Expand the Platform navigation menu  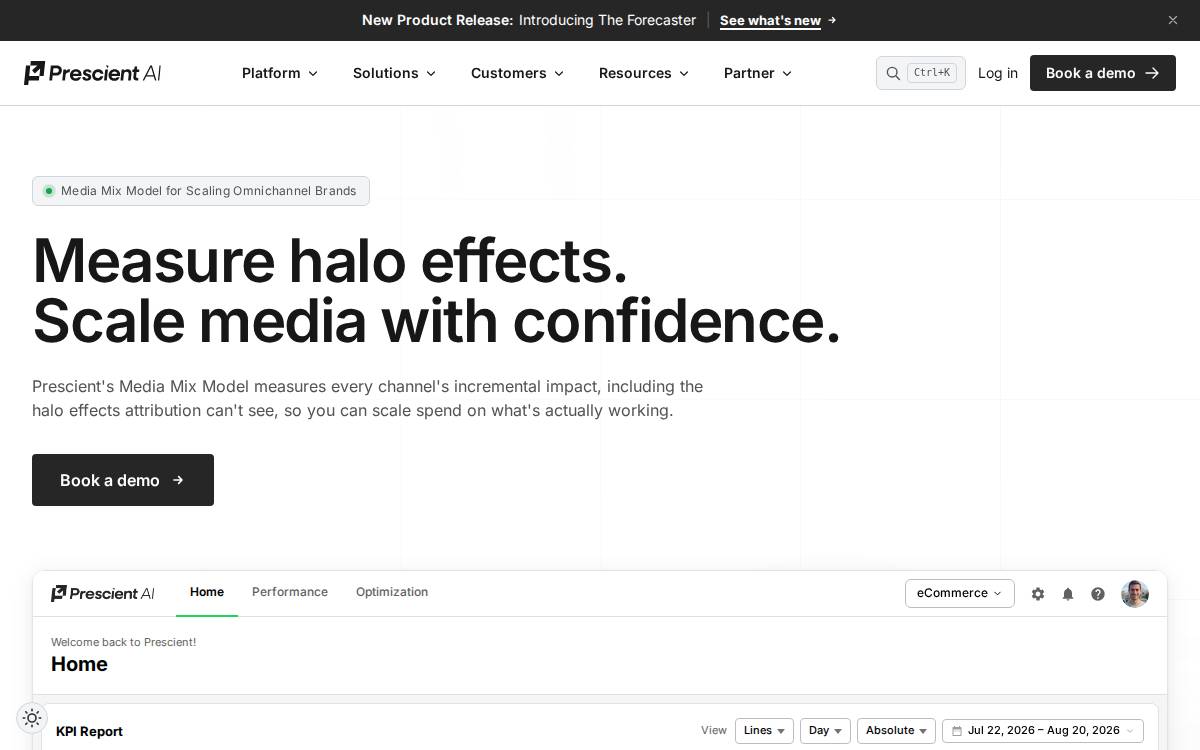pos(280,73)
